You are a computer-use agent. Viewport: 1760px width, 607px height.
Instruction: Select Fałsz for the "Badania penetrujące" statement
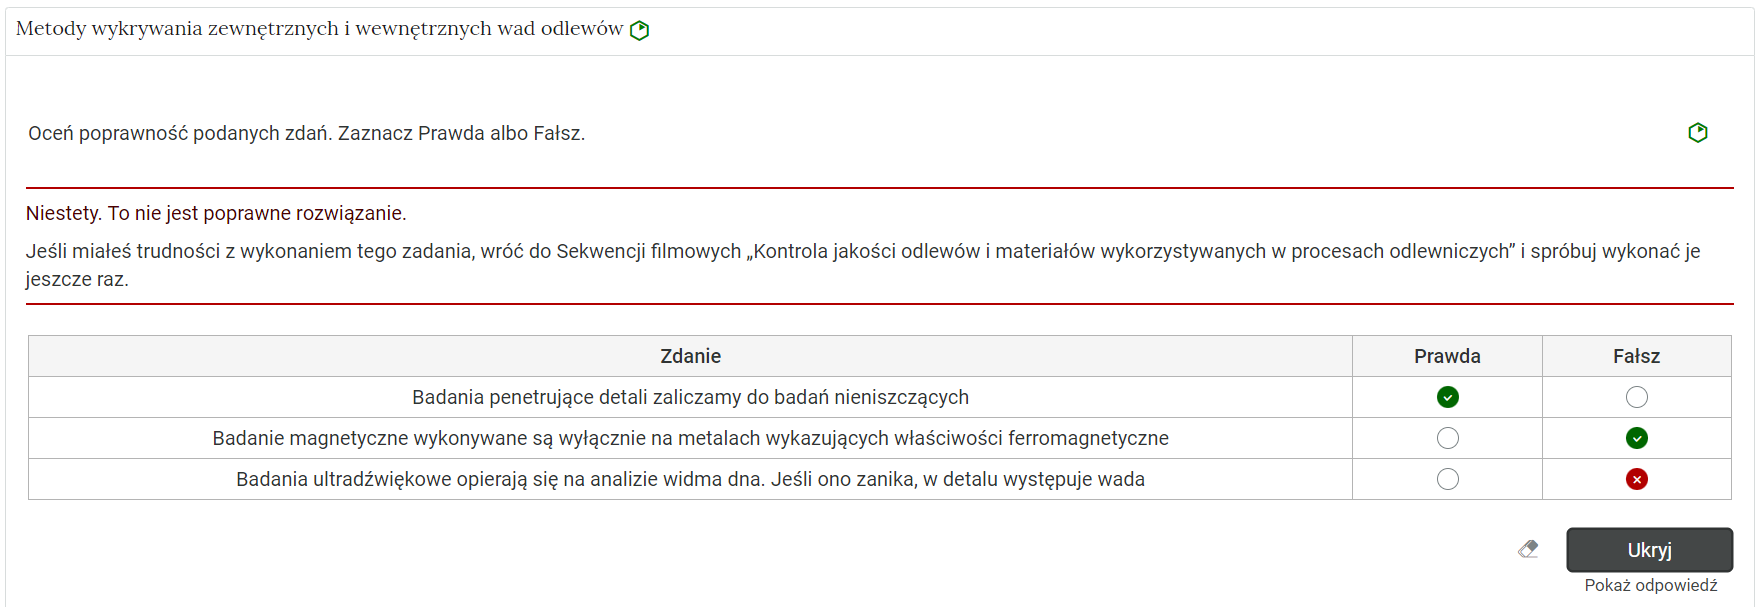point(1637,396)
